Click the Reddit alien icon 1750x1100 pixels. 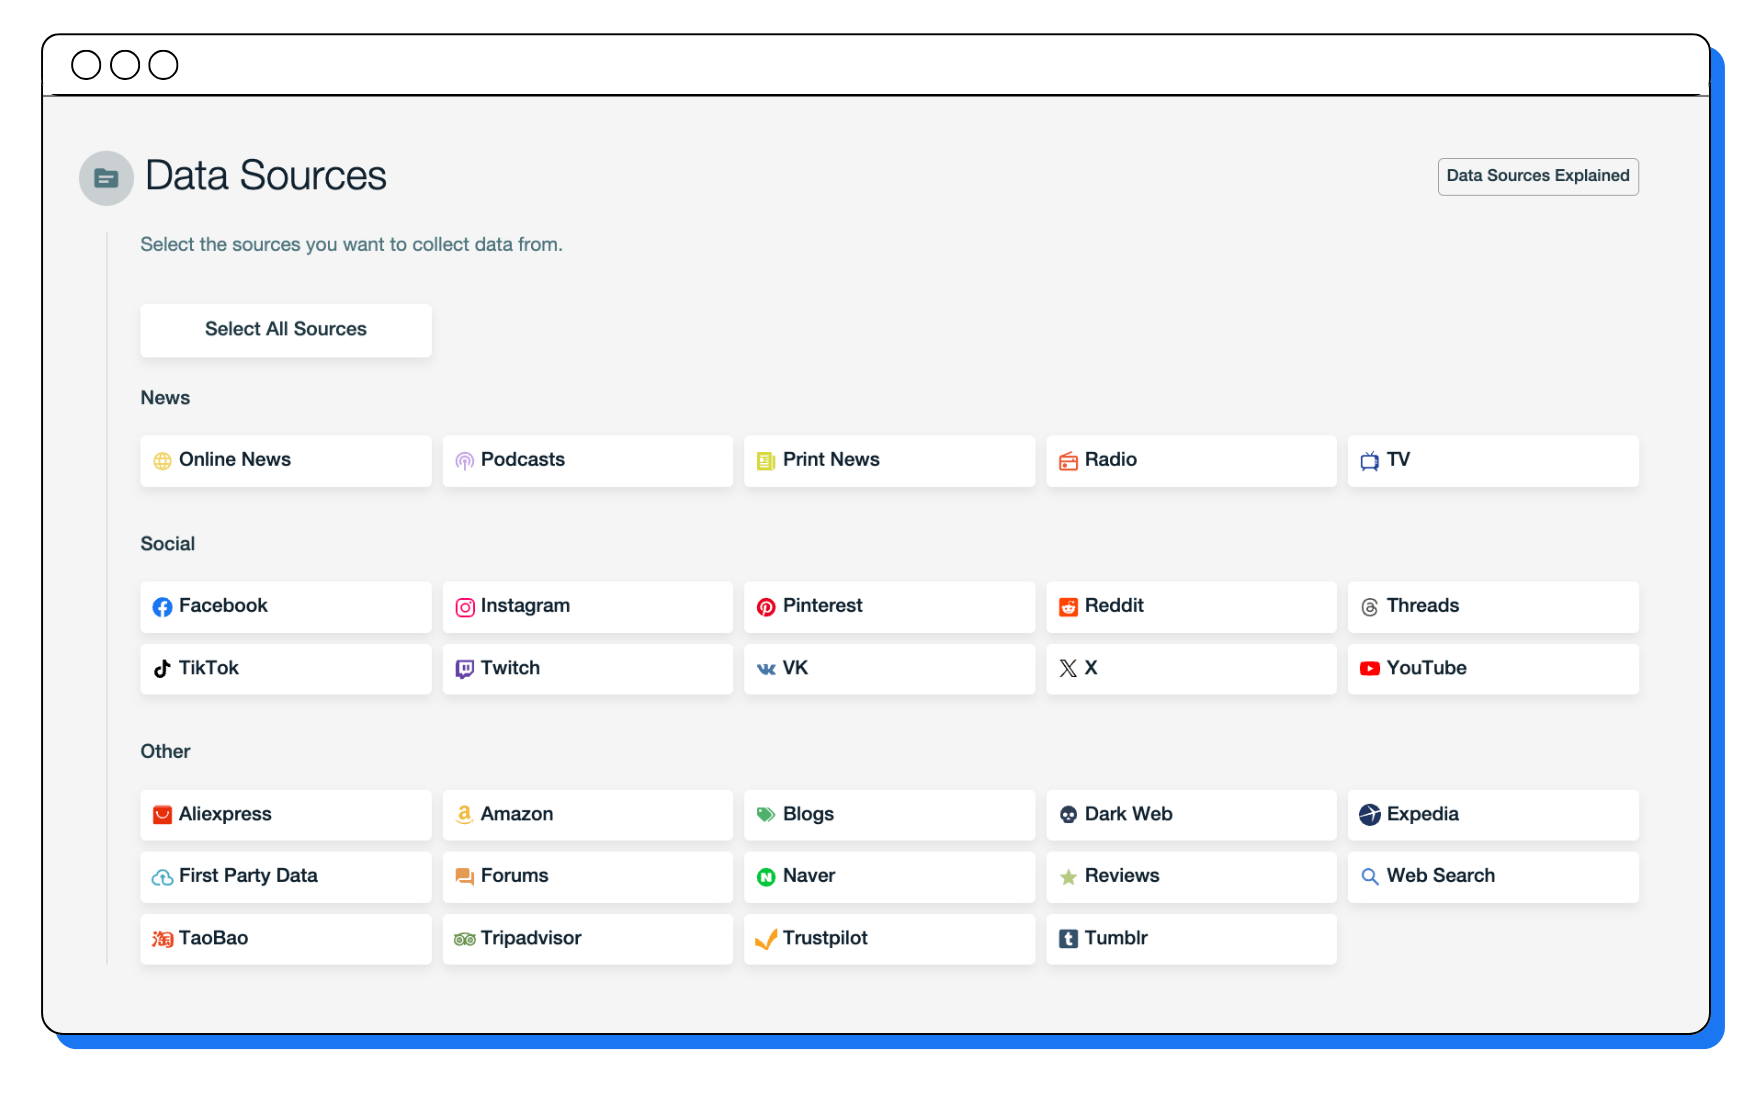[1069, 606]
